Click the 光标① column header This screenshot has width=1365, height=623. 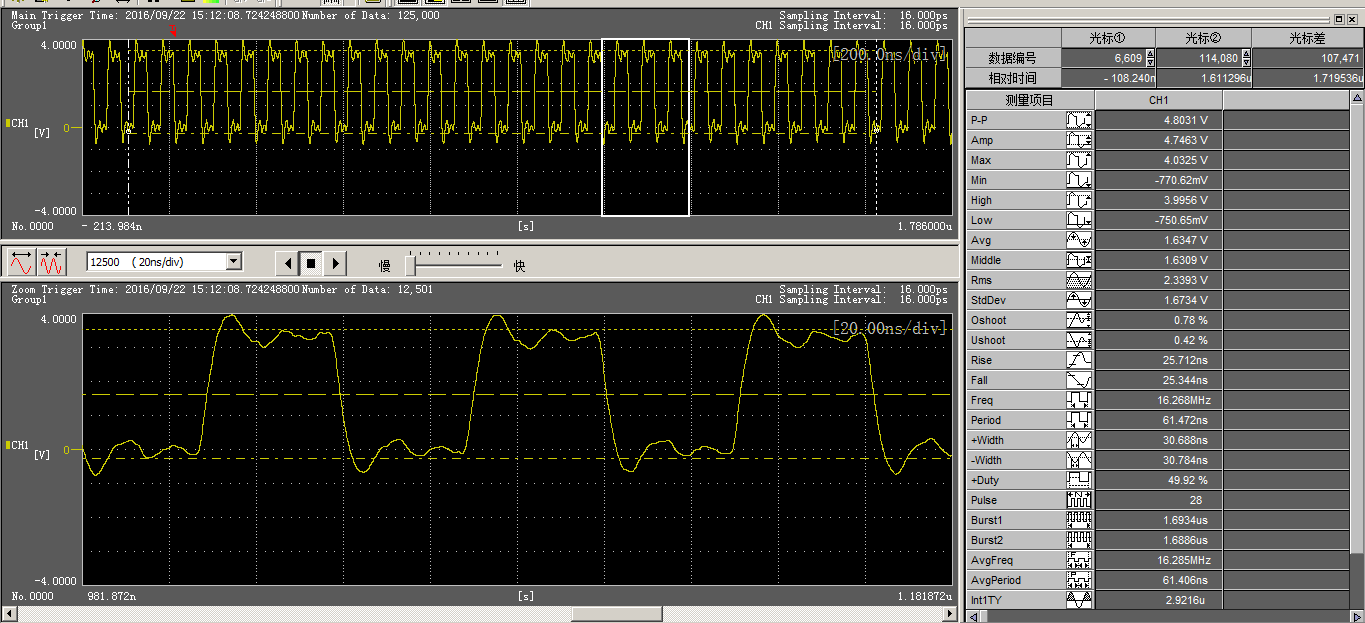pyautogui.click(x=1108, y=38)
